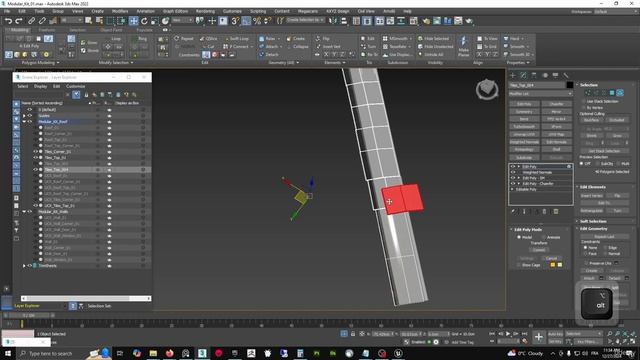Enable the Show Cage checkbox
Screen dimensions: 640x360
tap(519, 265)
